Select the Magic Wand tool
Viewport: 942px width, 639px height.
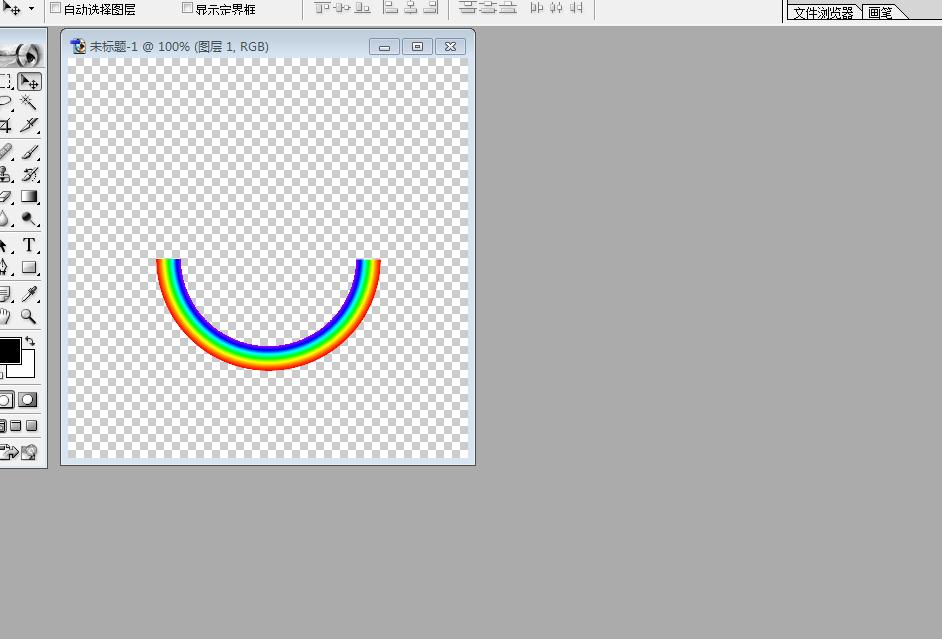(29, 102)
